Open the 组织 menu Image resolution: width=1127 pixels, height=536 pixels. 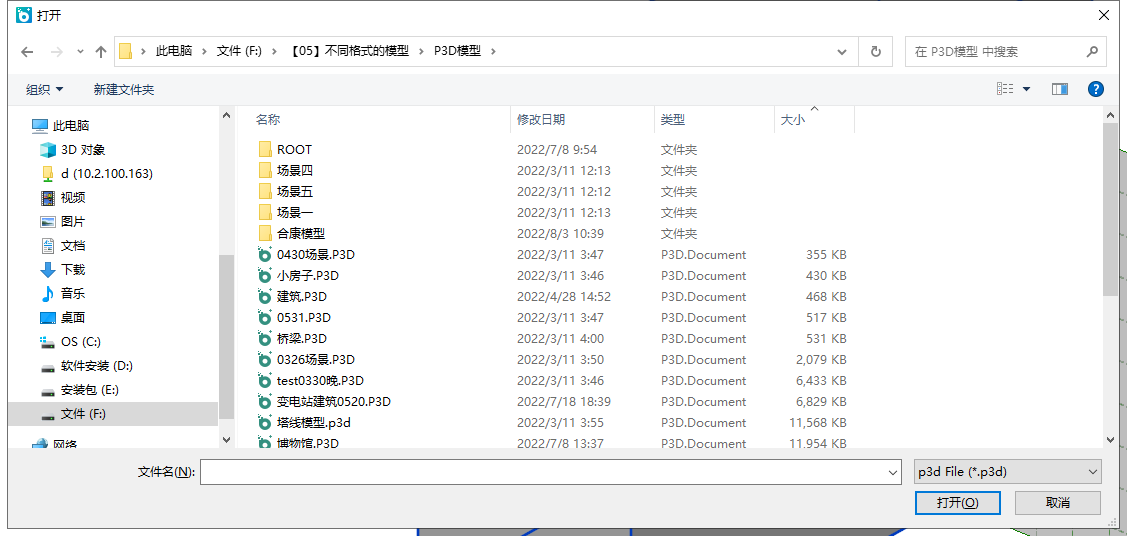(x=45, y=89)
